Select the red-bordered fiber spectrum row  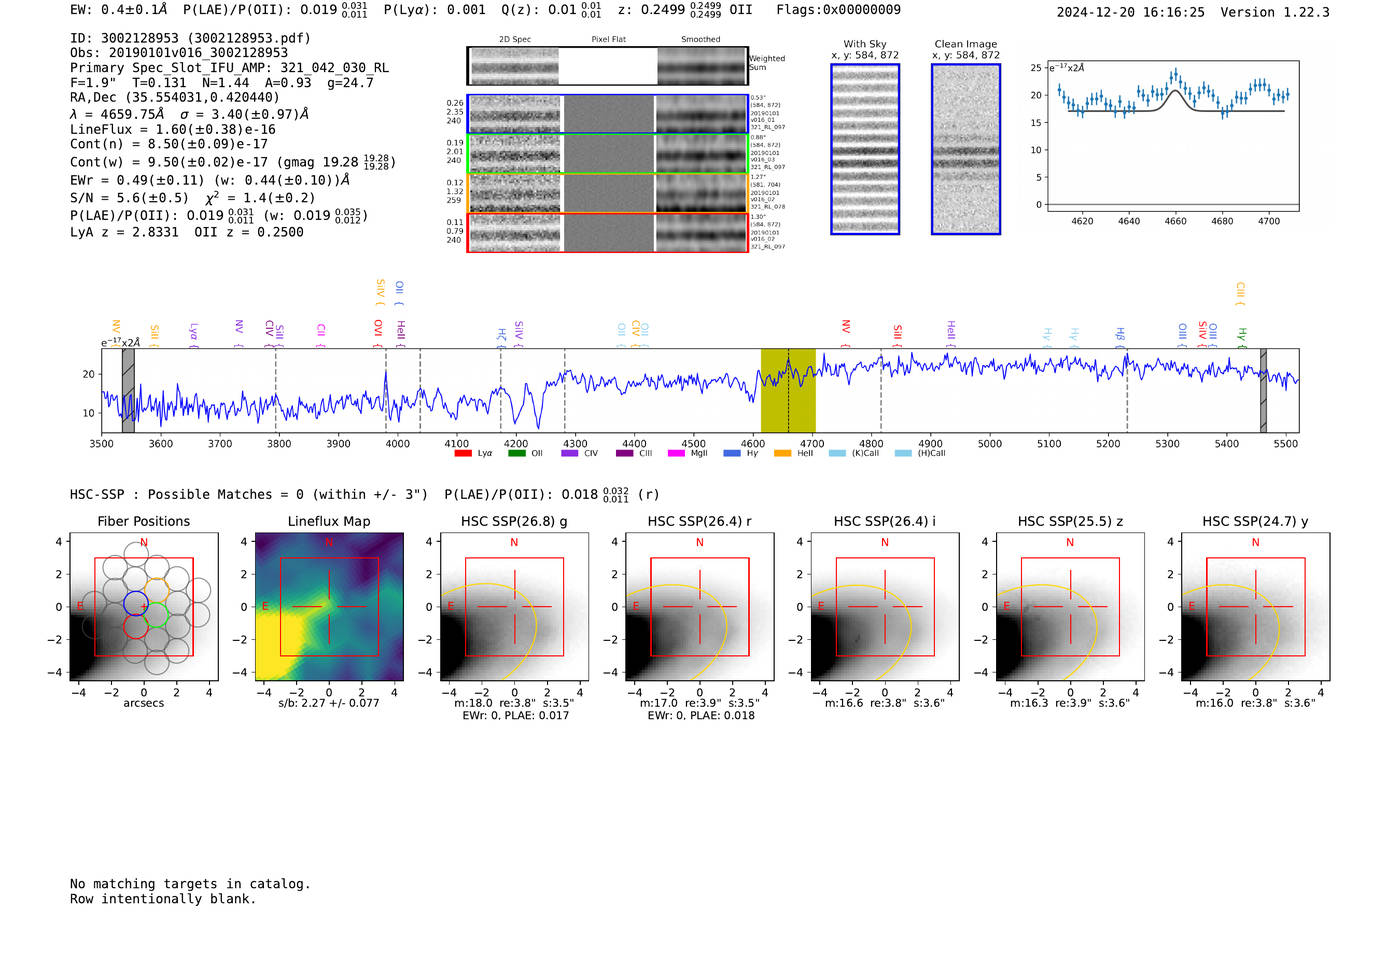tap(607, 233)
